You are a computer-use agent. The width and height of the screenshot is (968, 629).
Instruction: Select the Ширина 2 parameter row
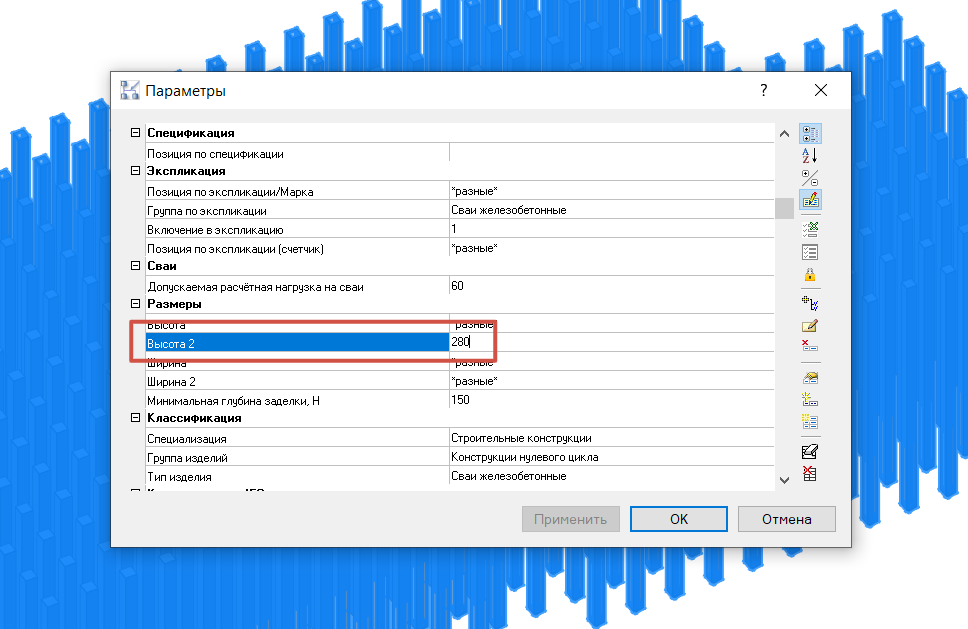460,381
